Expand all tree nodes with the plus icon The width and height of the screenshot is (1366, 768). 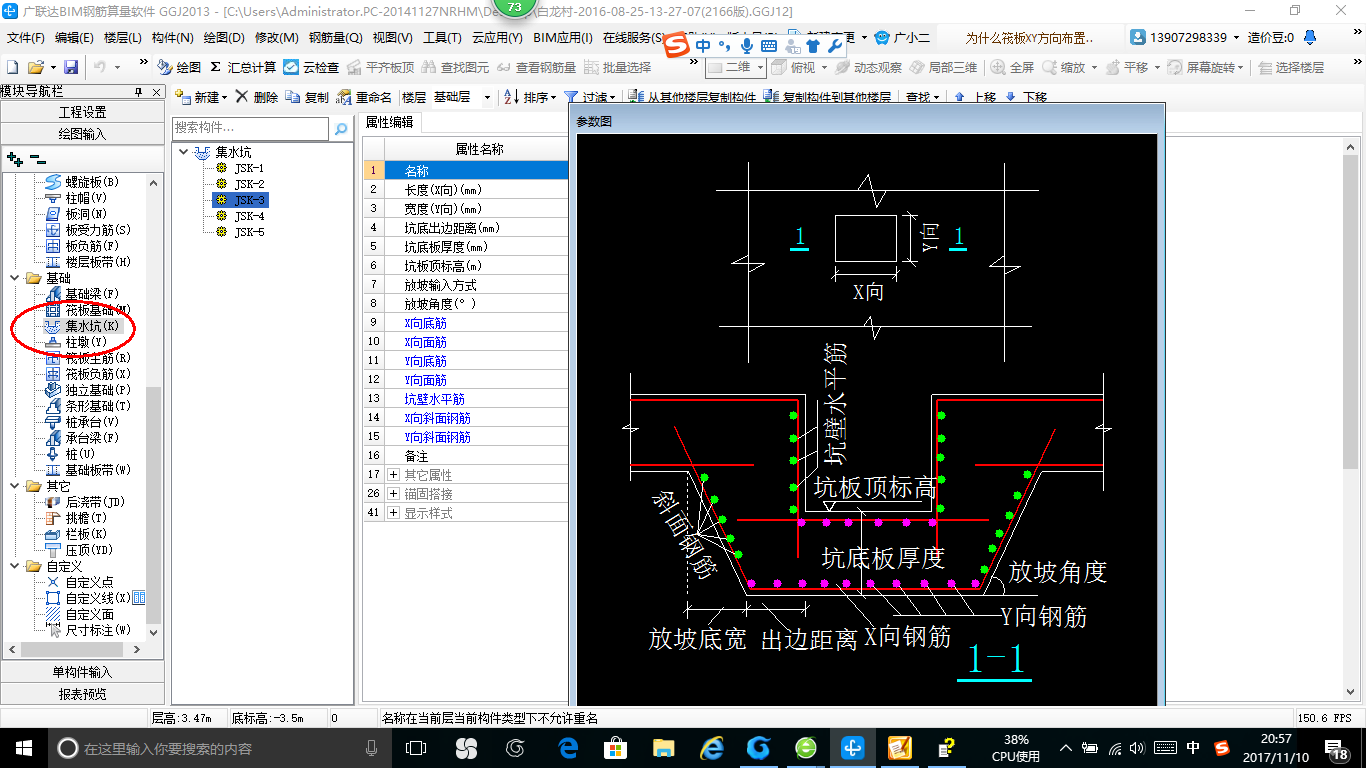pos(14,159)
